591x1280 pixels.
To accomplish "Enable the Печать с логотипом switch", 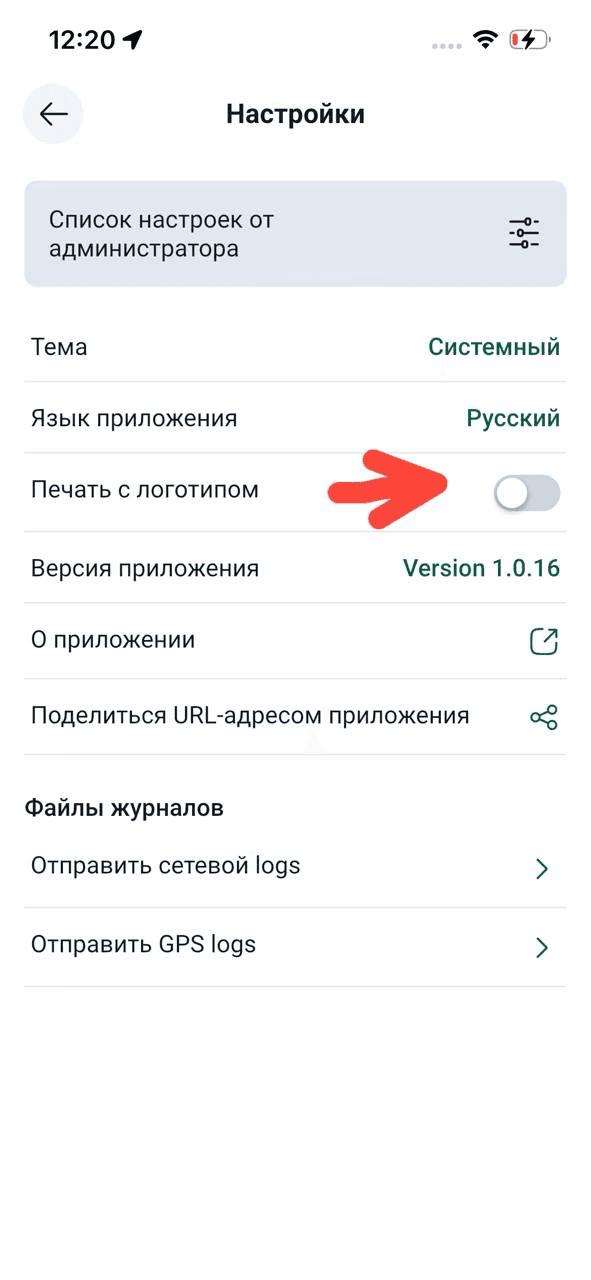I will (x=527, y=492).
